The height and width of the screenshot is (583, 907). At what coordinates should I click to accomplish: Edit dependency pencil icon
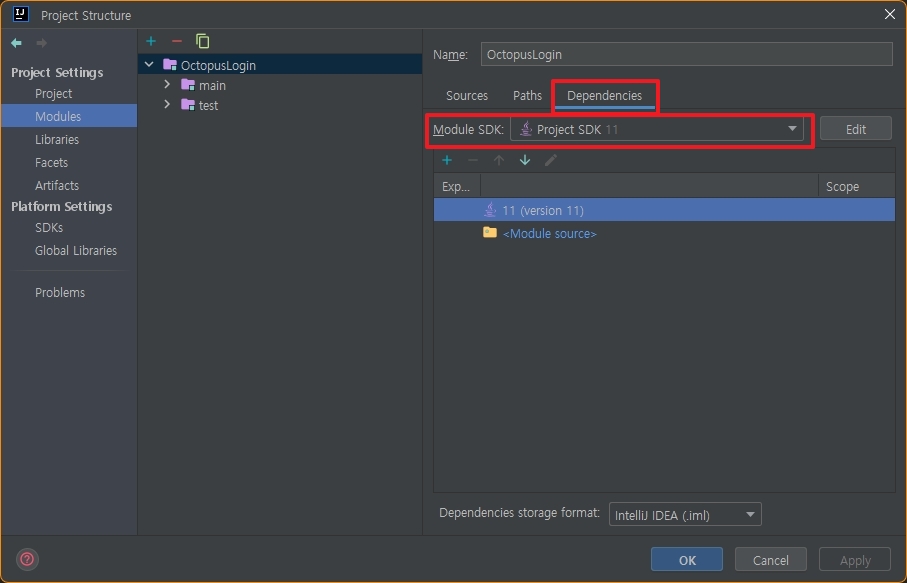(x=551, y=160)
